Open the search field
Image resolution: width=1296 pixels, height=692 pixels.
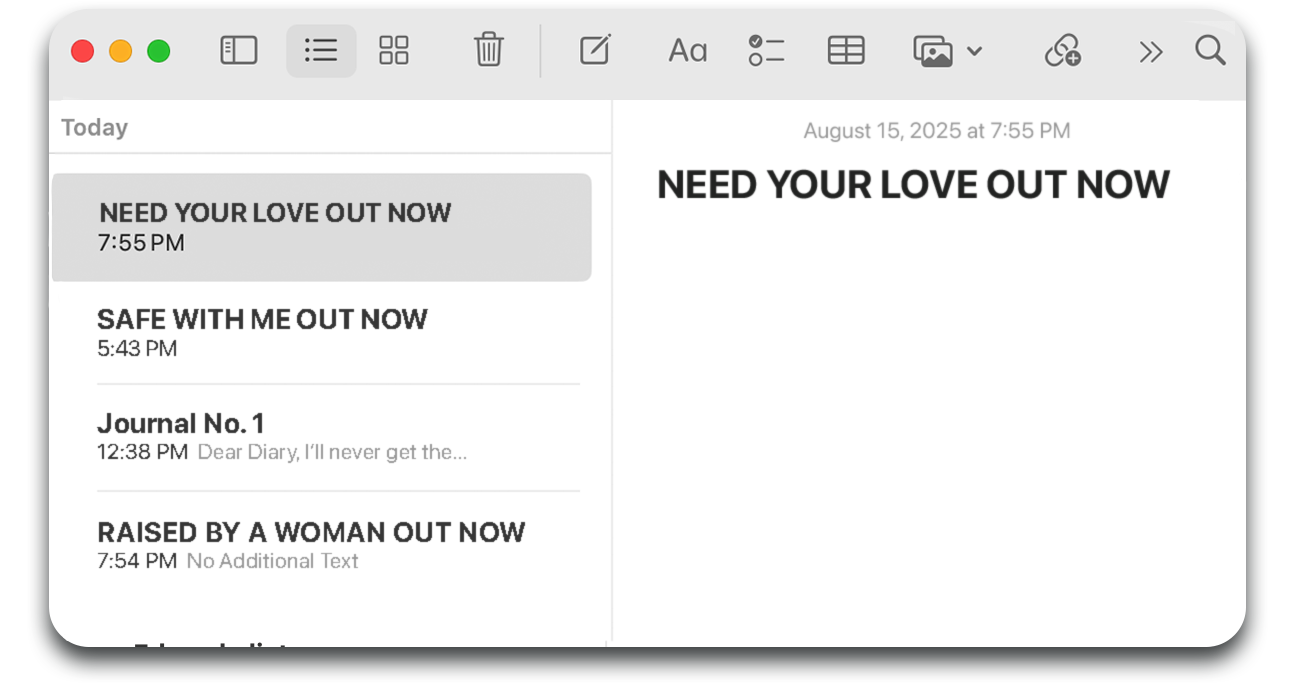[1210, 50]
